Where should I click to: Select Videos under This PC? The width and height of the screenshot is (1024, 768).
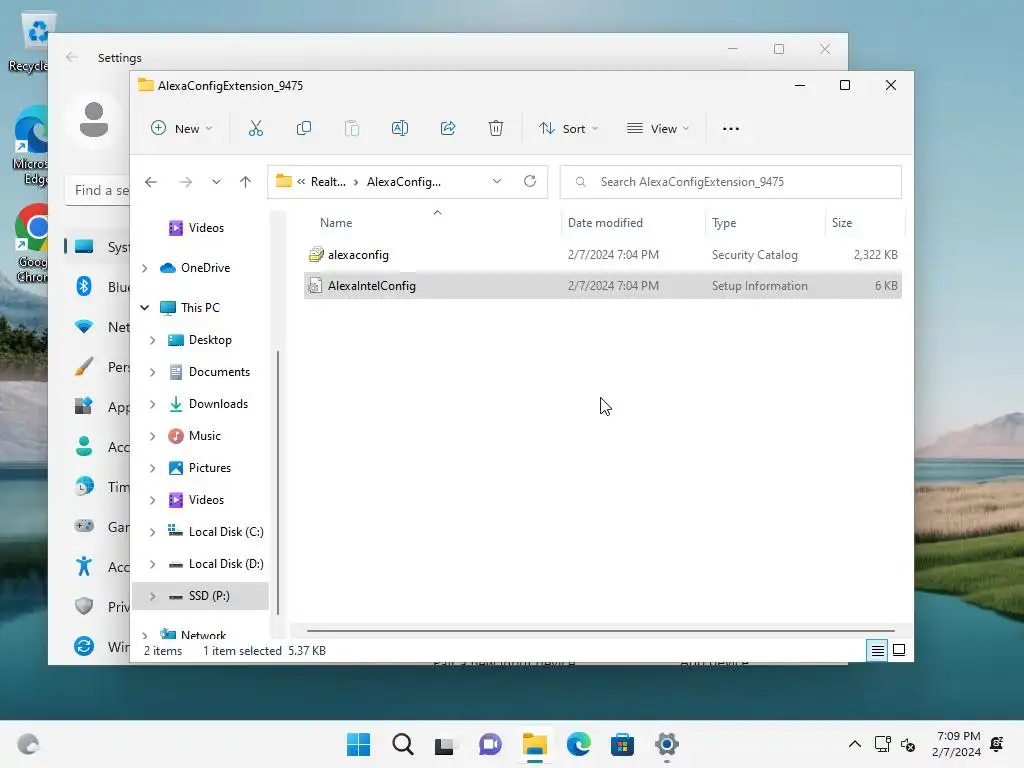point(206,500)
